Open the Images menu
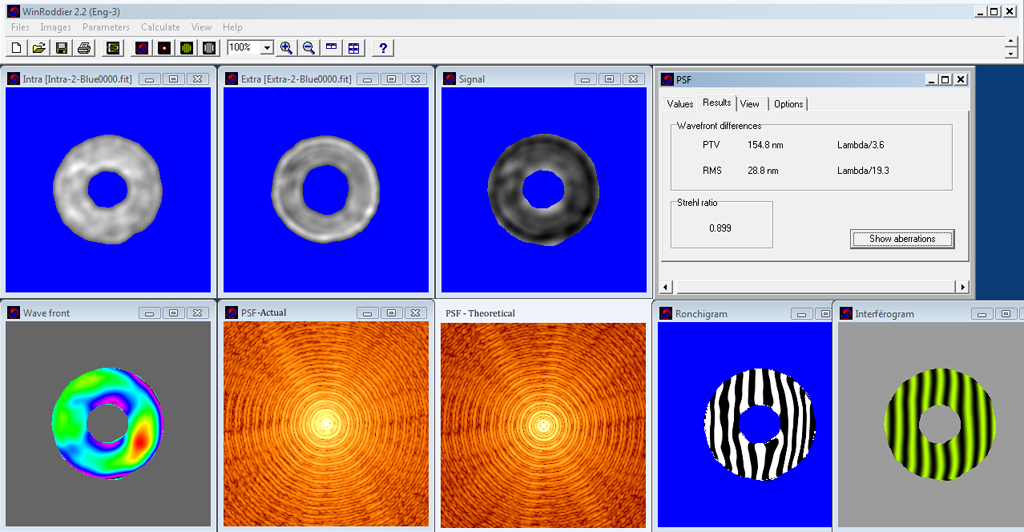 (x=56, y=27)
